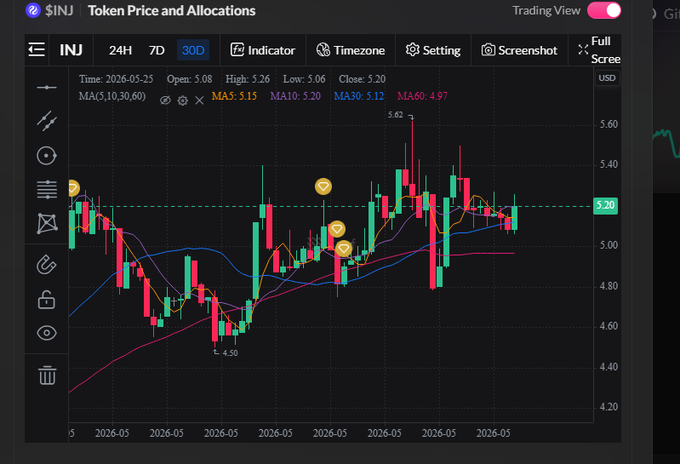Toggle visibility of all drawings
This screenshot has width=680, height=464.
tap(46, 333)
